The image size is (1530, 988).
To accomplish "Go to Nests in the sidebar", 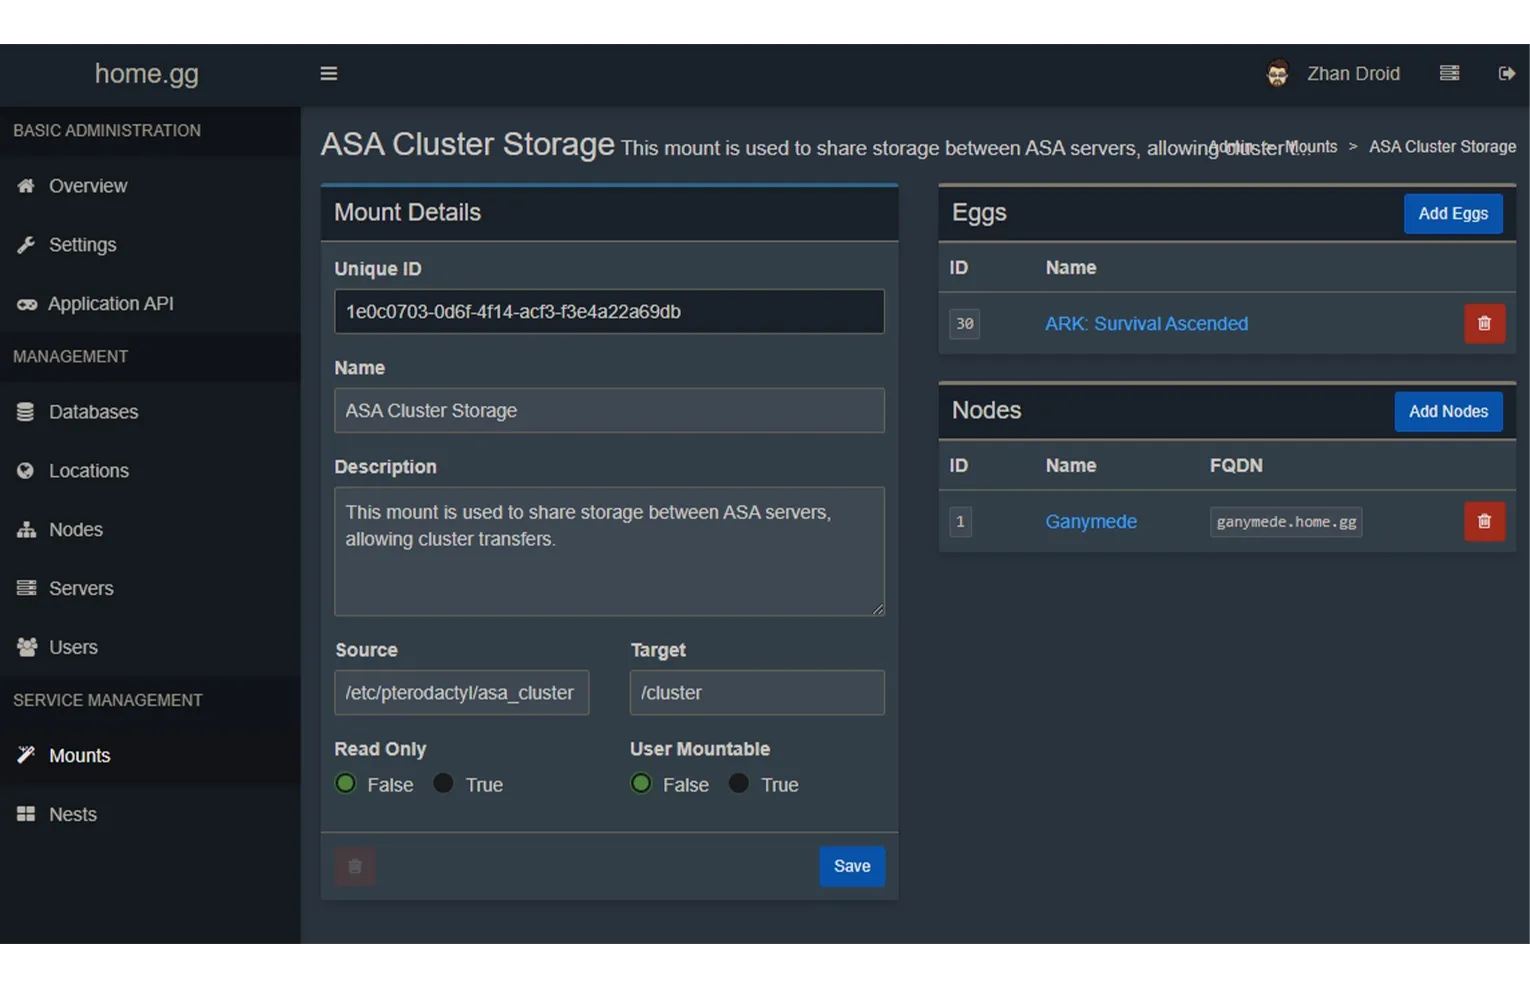I will tap(72, 814).
